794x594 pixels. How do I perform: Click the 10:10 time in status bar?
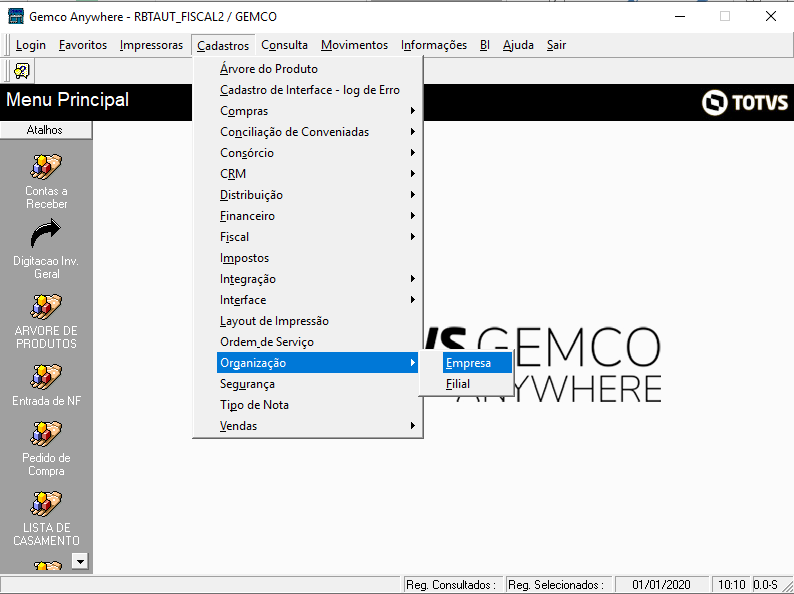731,585
